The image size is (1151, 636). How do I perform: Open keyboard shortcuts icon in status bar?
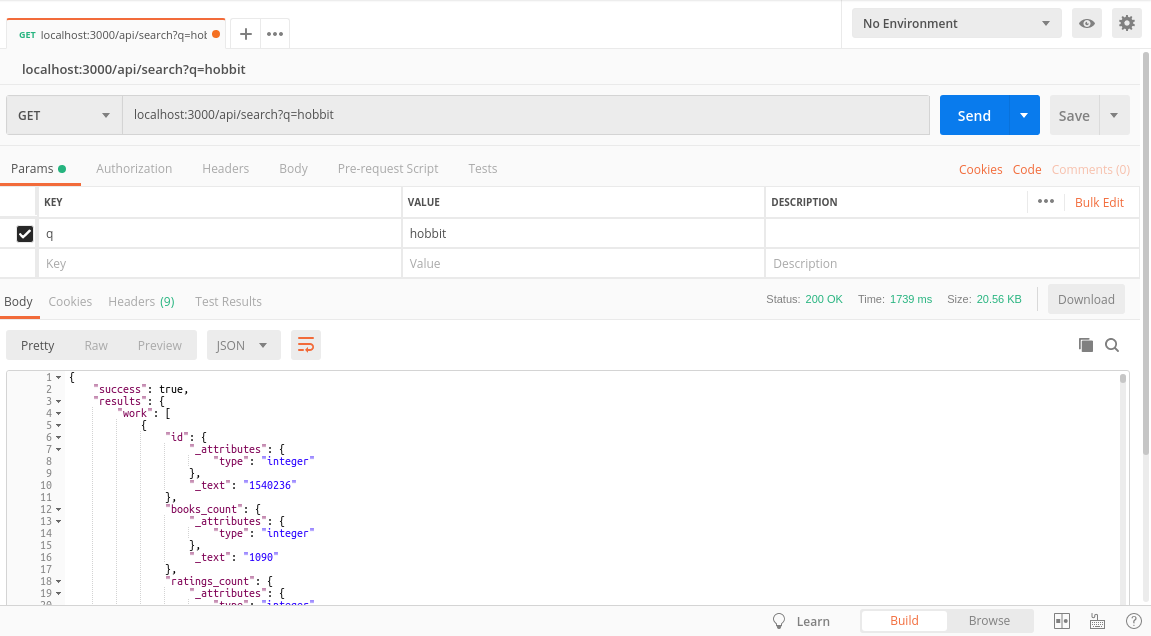pos(1097,621)
